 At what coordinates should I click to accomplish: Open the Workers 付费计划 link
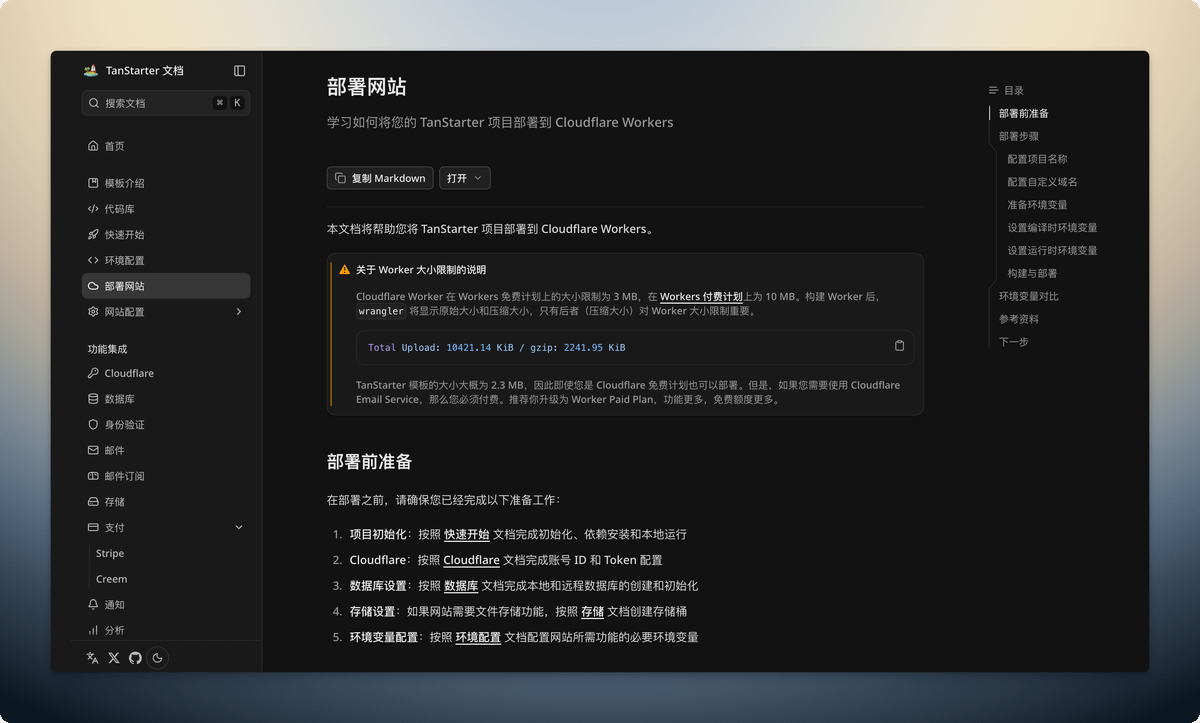700,297
